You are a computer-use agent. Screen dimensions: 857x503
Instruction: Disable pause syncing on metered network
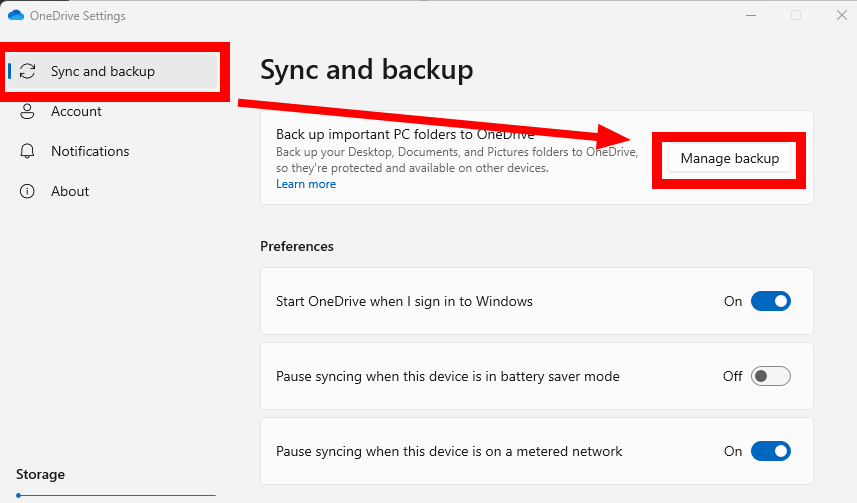tap(771, 451)
